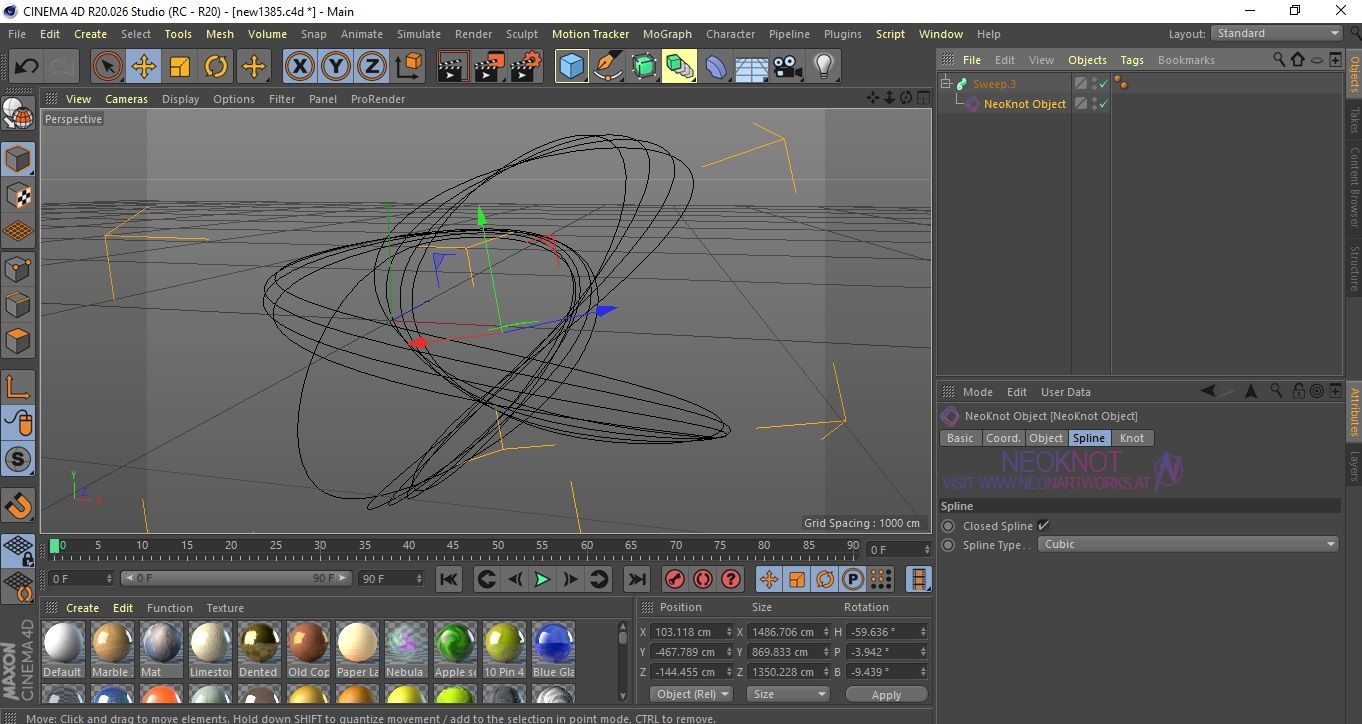The width and height of the screenshot is (1362, 724).
Task: Open the Simulate menu
Action: pos(419,34)
